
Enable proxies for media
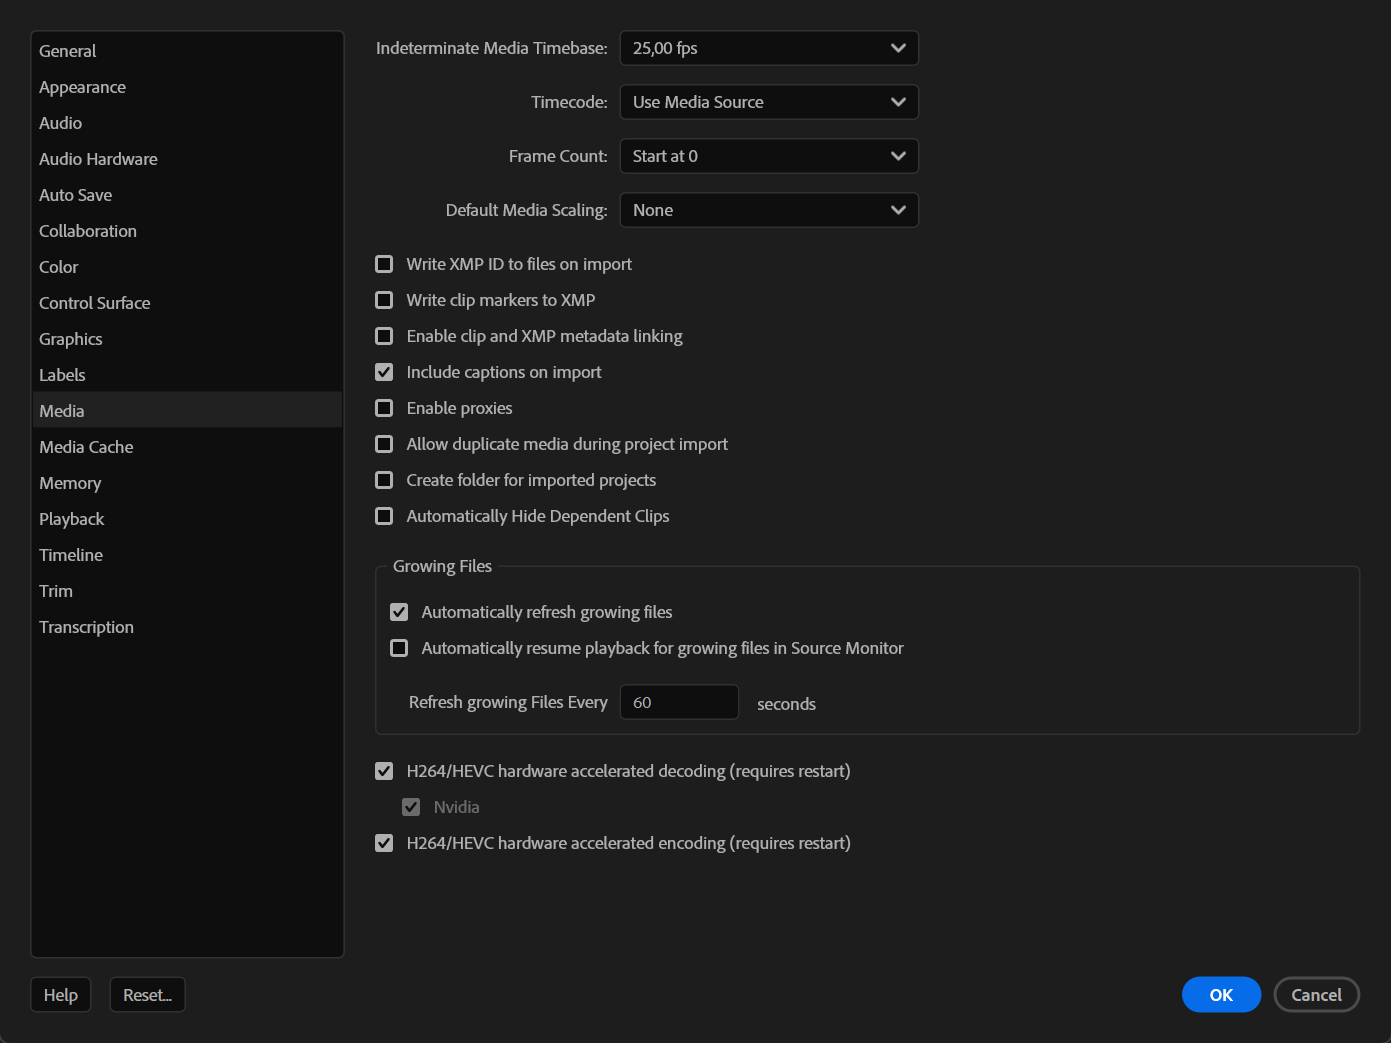(384, 407)
